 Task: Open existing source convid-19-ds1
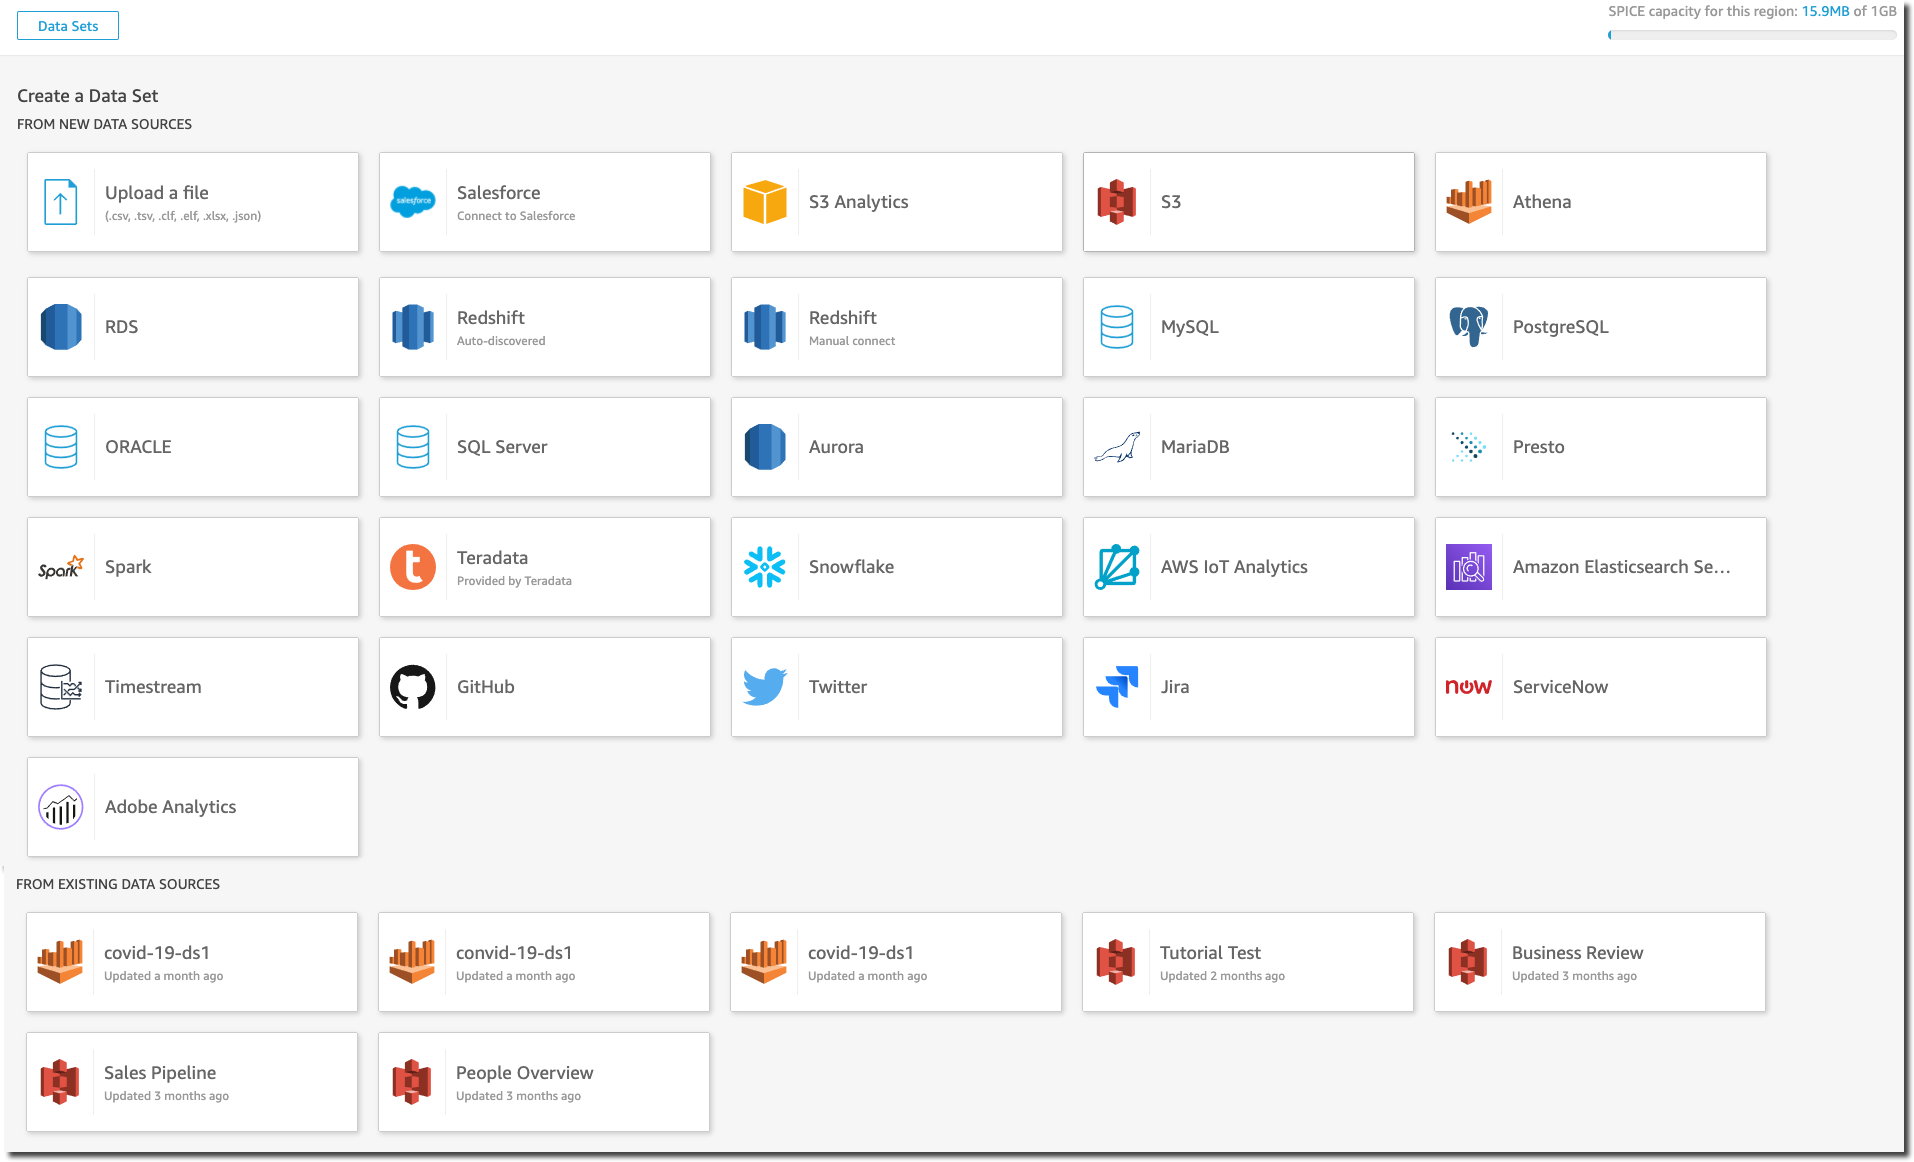pos(544,962)
